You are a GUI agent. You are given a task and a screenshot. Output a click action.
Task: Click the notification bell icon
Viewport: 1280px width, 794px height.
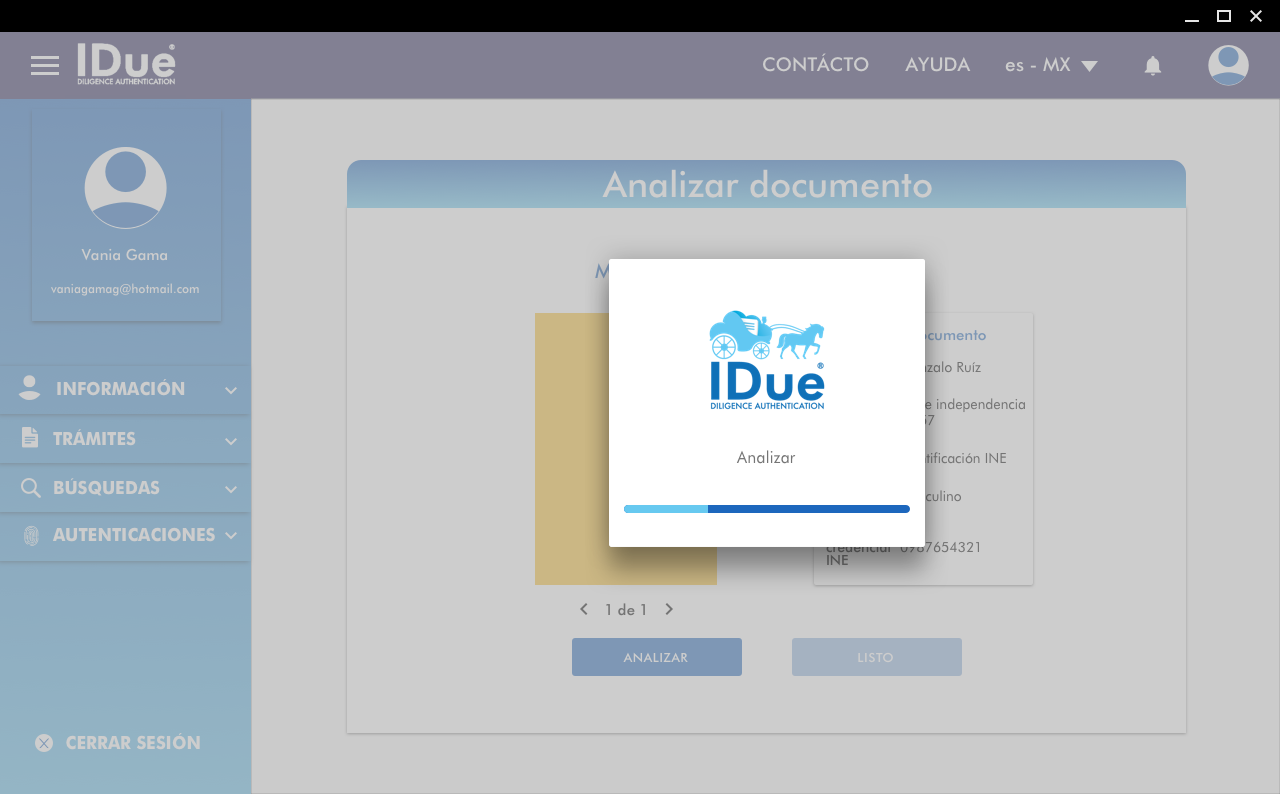(1153, 66)
